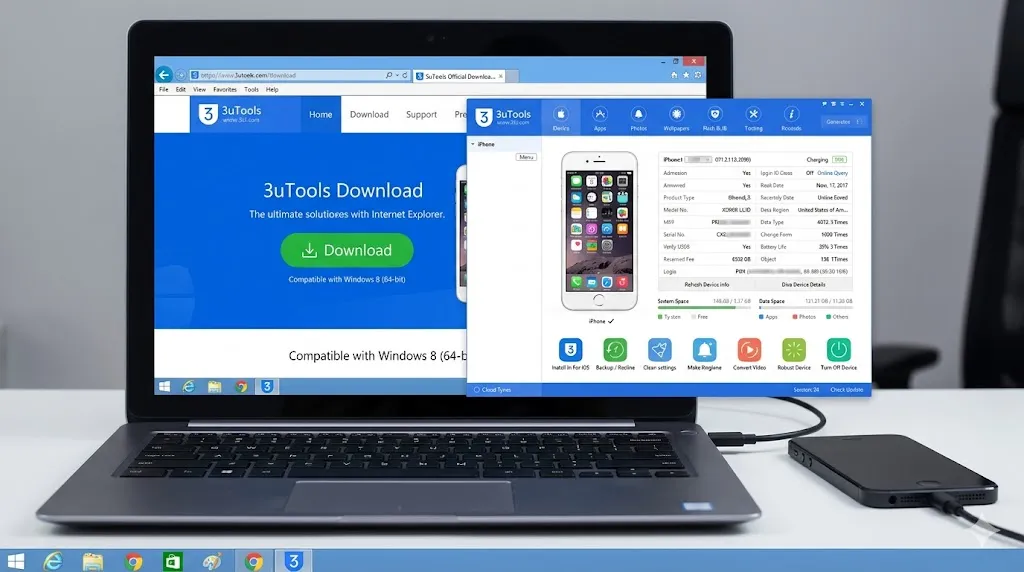Click the search magnifier in address bar
This screenshot has width=1024, height=572.
tap(389, 75)
